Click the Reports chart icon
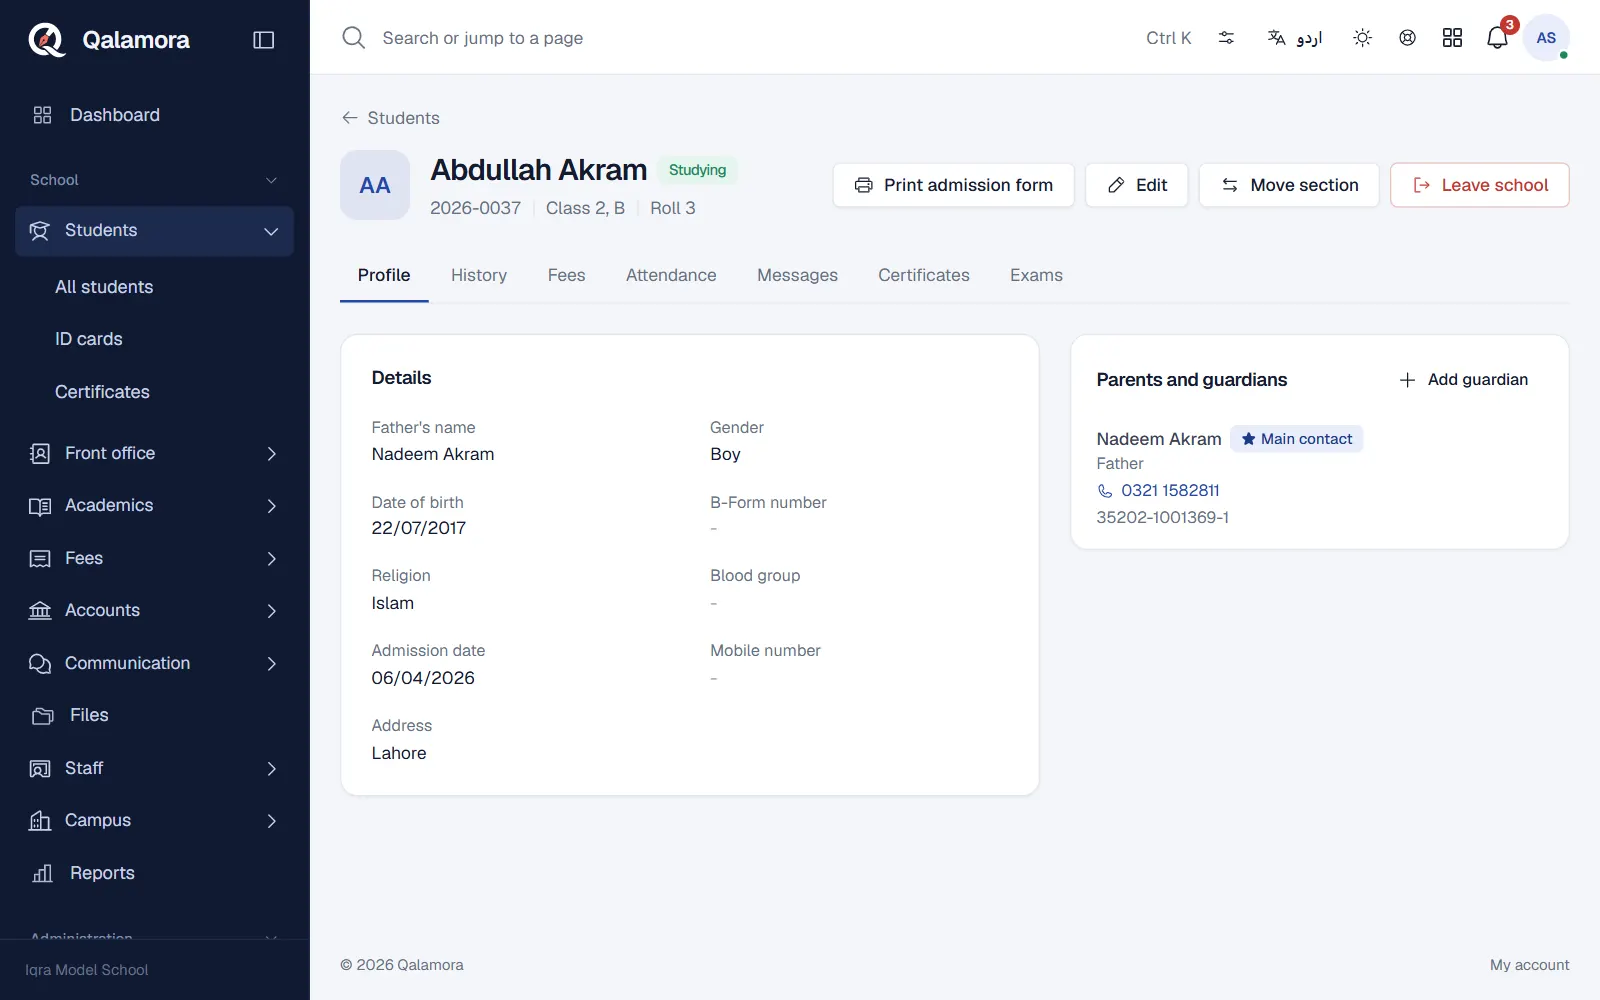The width and height of the screenshot is (1600, 1000). click(x=42, y=874)
